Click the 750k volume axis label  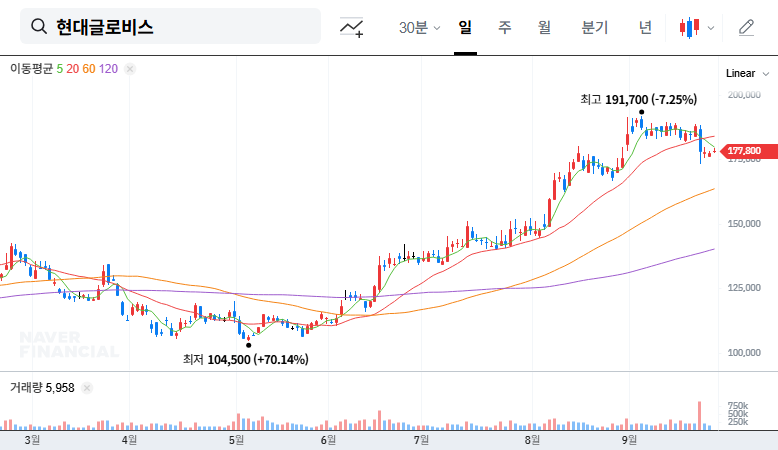738,406
